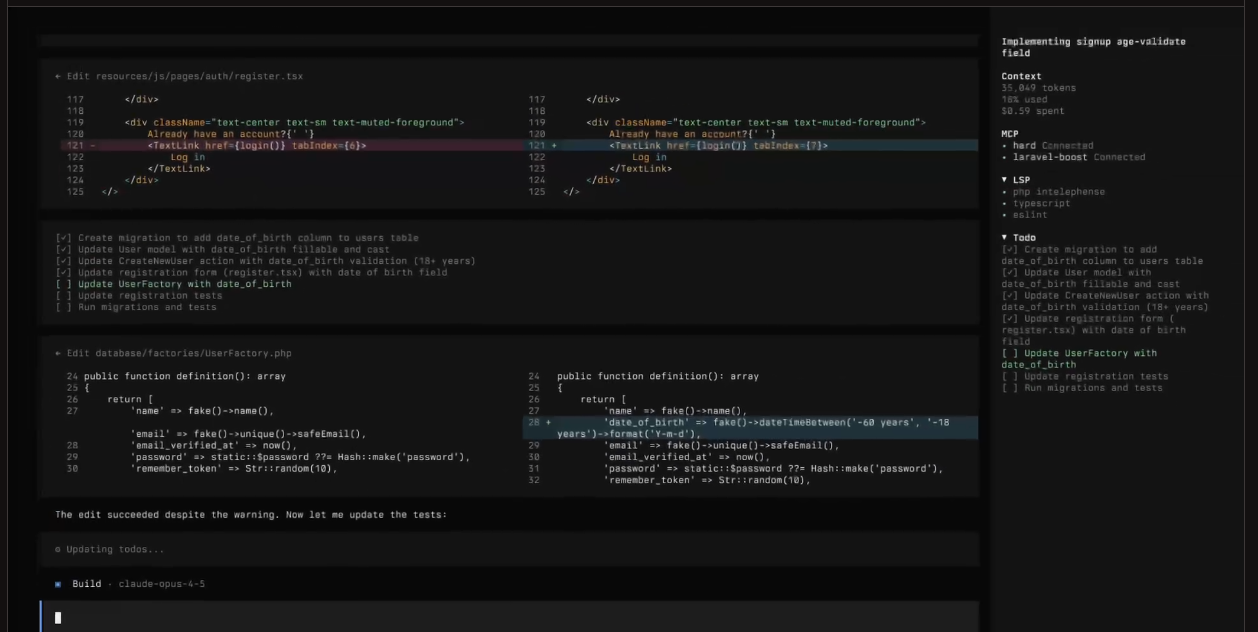1258x632 pixels.
Task: Click '18% used' context value
Action: (x=1024, y=99)
